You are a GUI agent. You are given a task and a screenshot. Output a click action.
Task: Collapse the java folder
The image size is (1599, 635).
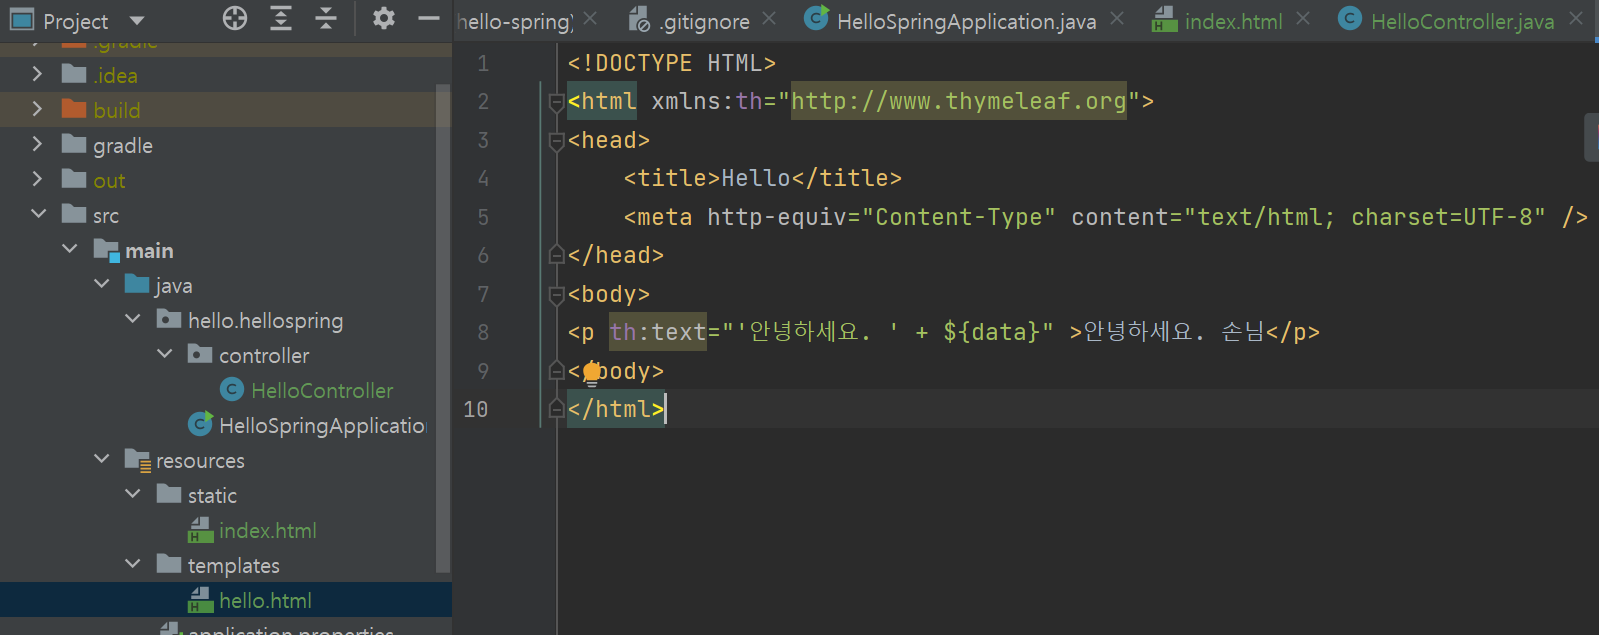102,284
